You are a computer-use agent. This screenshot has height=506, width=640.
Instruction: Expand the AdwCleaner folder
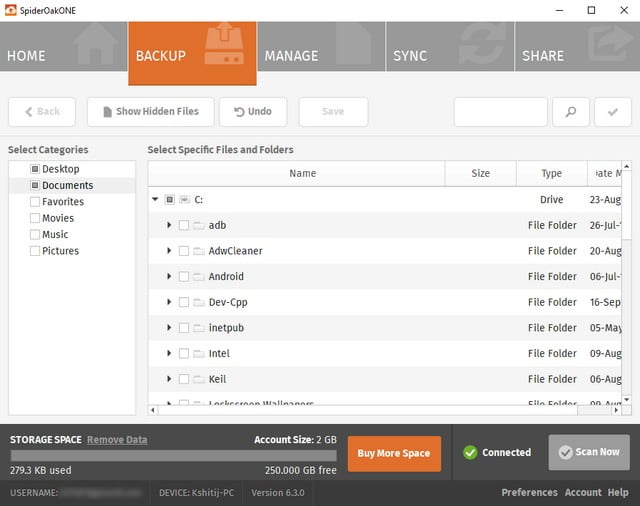[169, 251]
